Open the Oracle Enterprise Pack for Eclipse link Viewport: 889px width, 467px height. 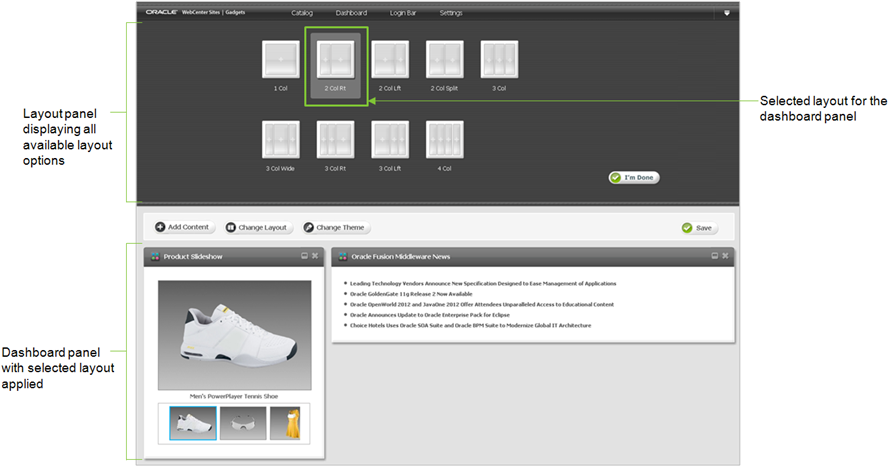(429, 315)
